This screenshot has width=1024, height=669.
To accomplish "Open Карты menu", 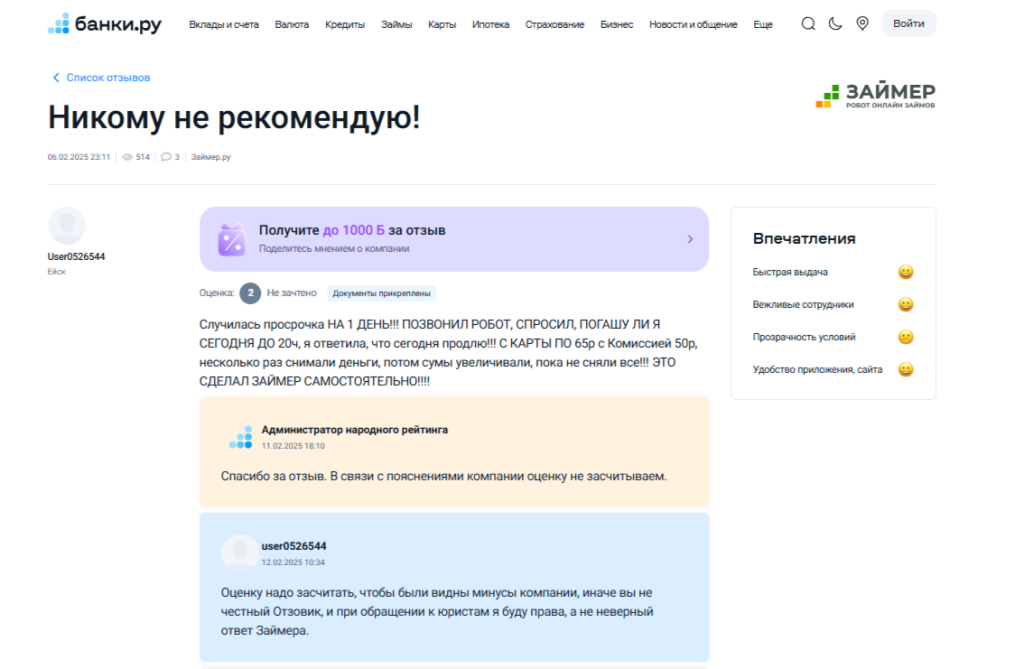I will tap(442, 24).
